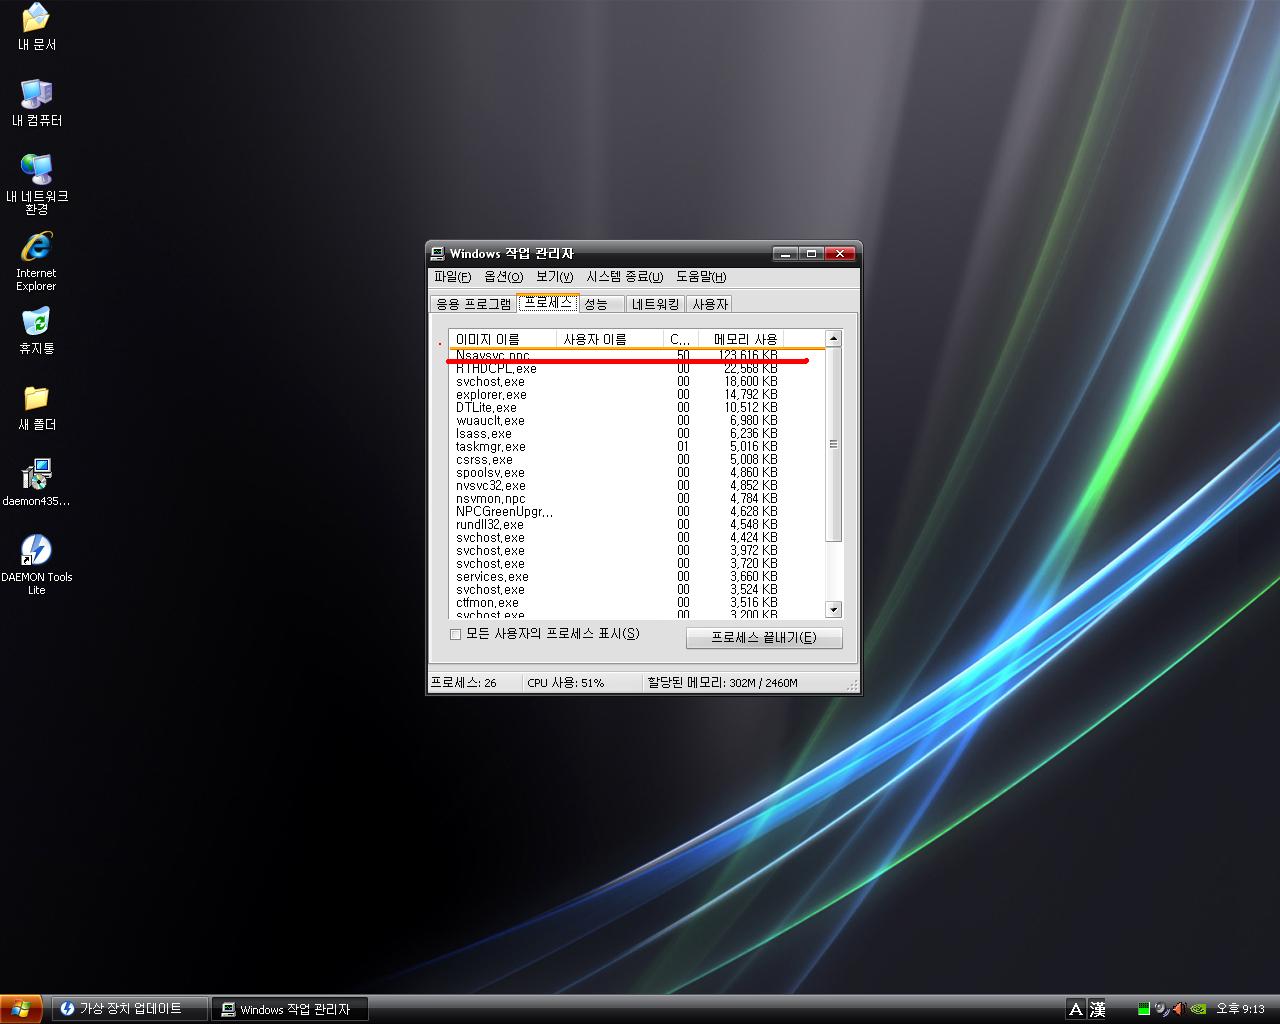Select the 새 폴더 desktop folder

pyautogui.click(x=37, y=408)
